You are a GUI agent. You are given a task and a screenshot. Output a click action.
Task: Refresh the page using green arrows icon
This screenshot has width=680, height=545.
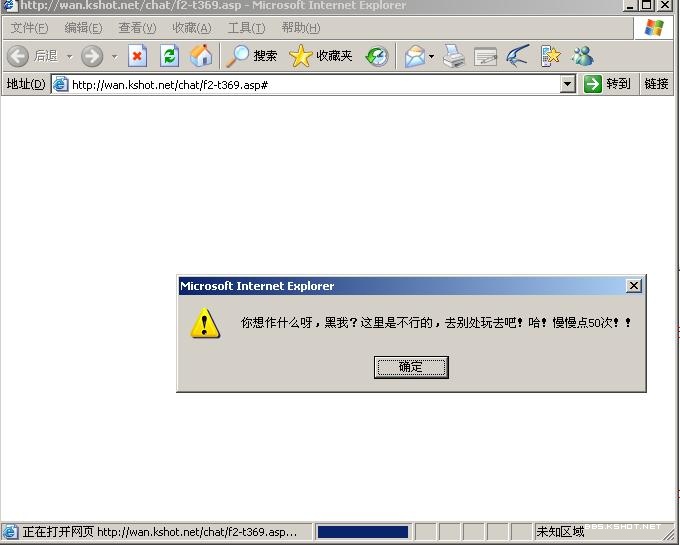tap(170, 56)
